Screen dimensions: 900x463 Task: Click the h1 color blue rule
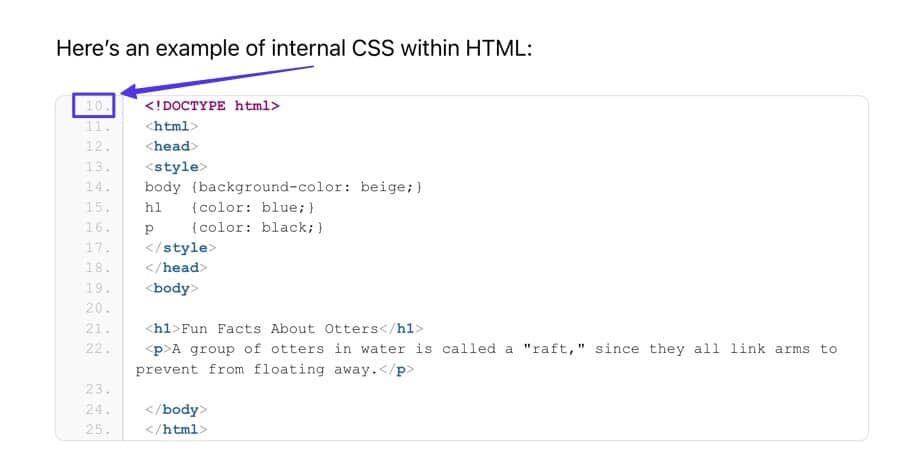pos(229,207)
